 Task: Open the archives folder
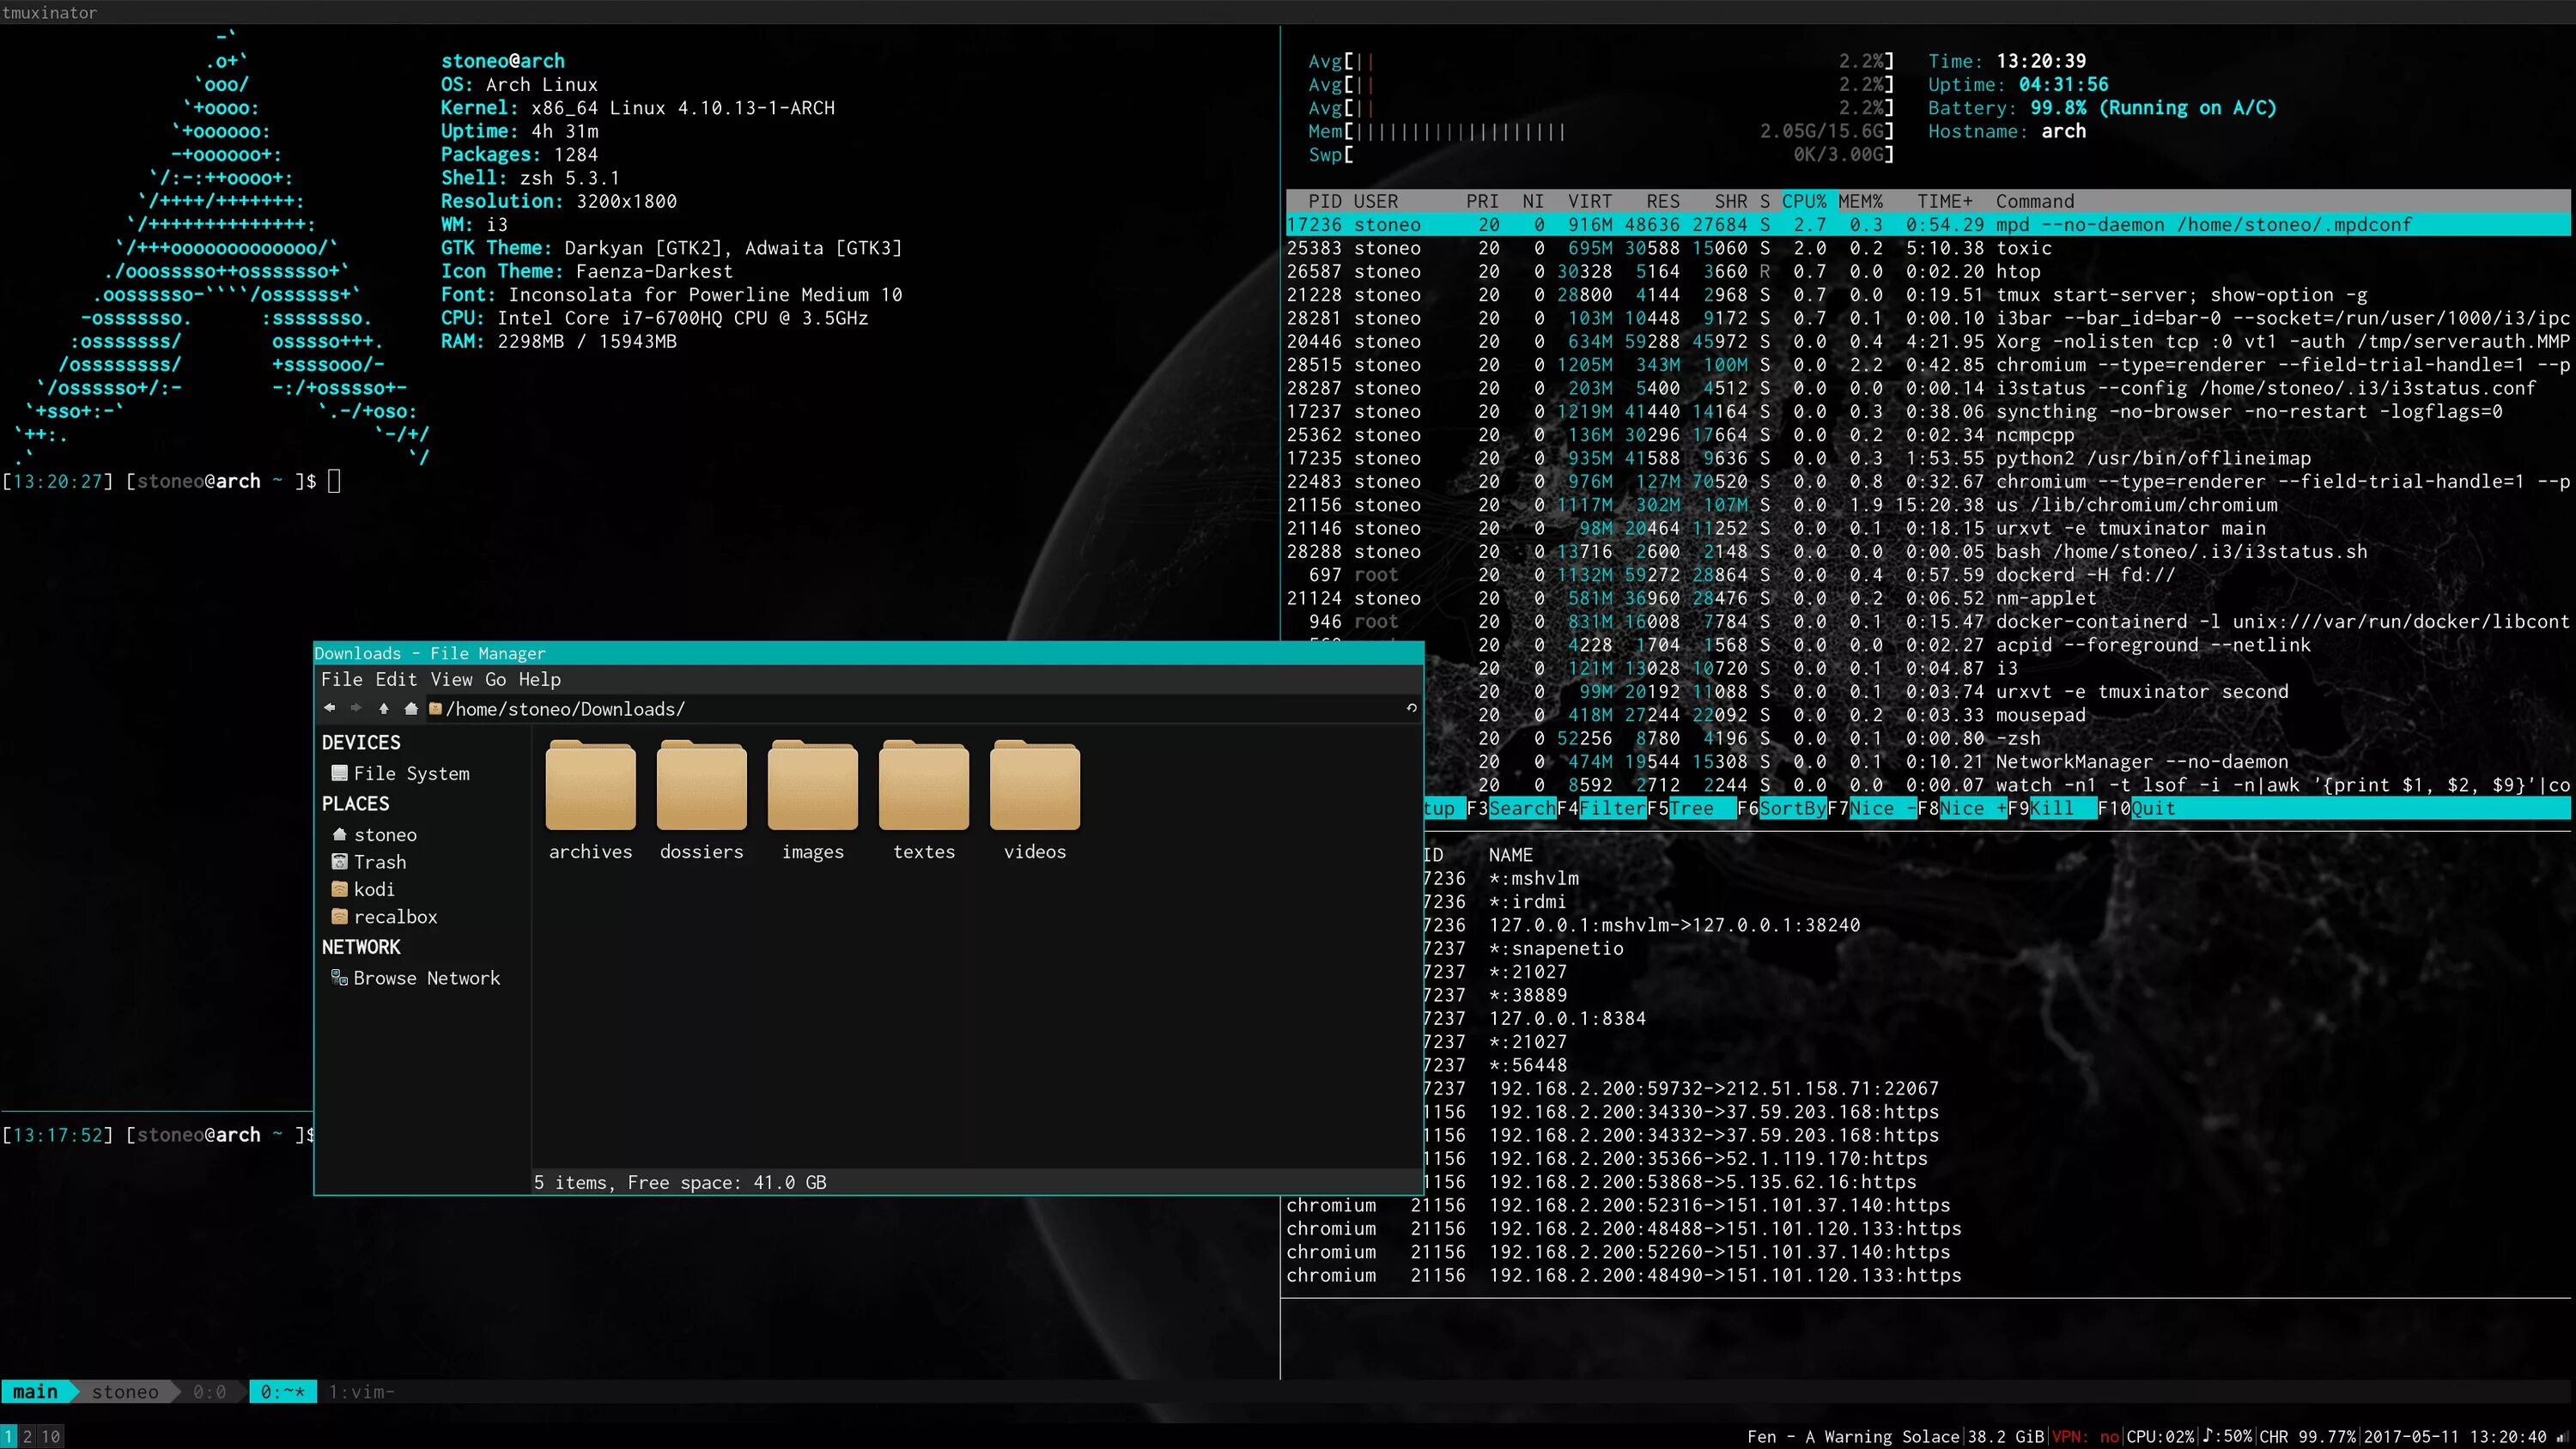tap(590, 787)
